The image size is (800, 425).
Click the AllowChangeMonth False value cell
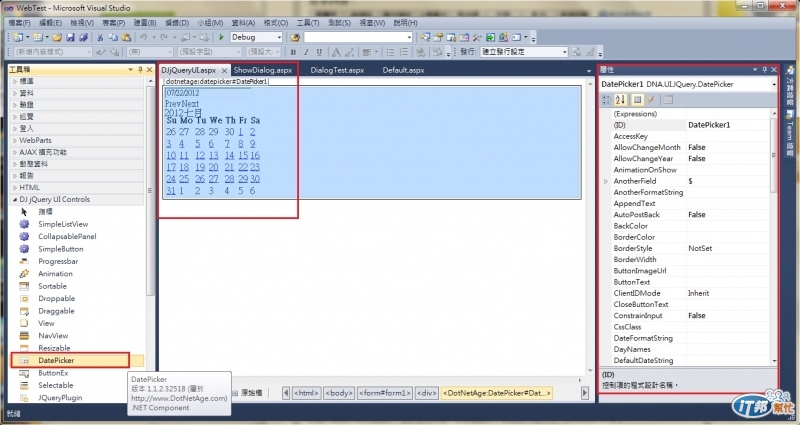tap(728, 147)
